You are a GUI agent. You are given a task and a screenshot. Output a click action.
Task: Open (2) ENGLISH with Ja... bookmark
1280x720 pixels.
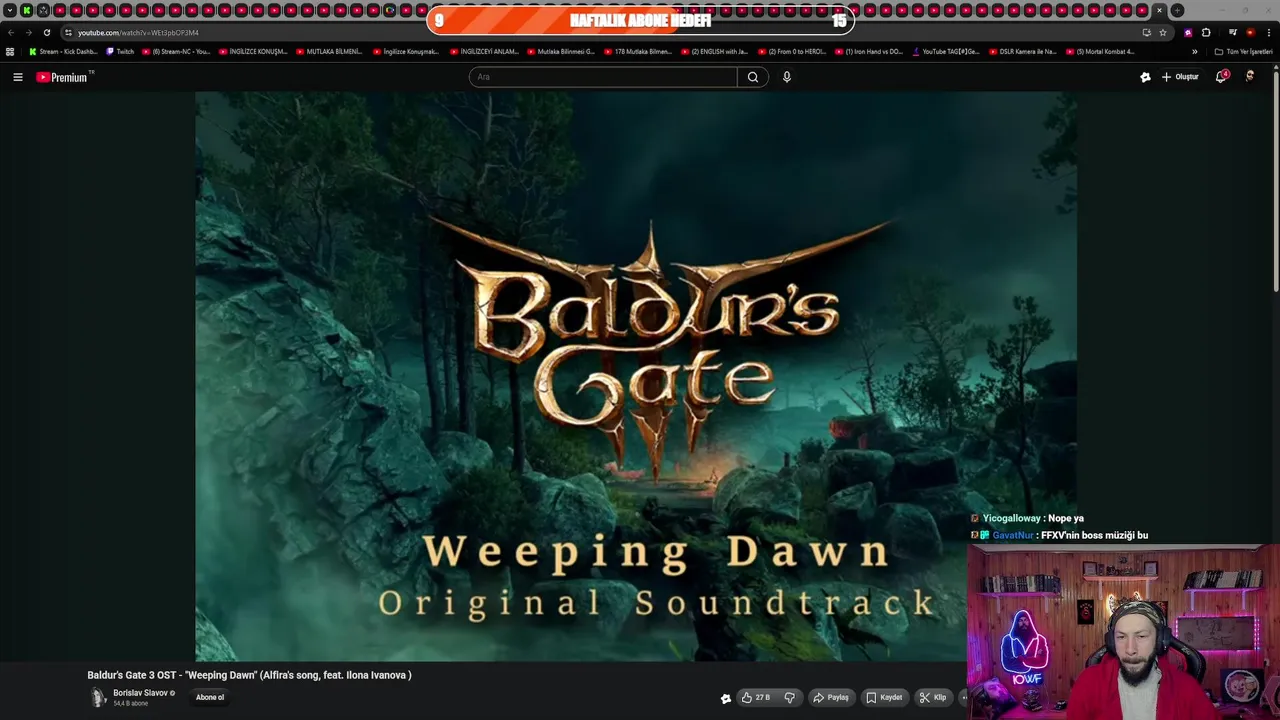coord(715,51)
